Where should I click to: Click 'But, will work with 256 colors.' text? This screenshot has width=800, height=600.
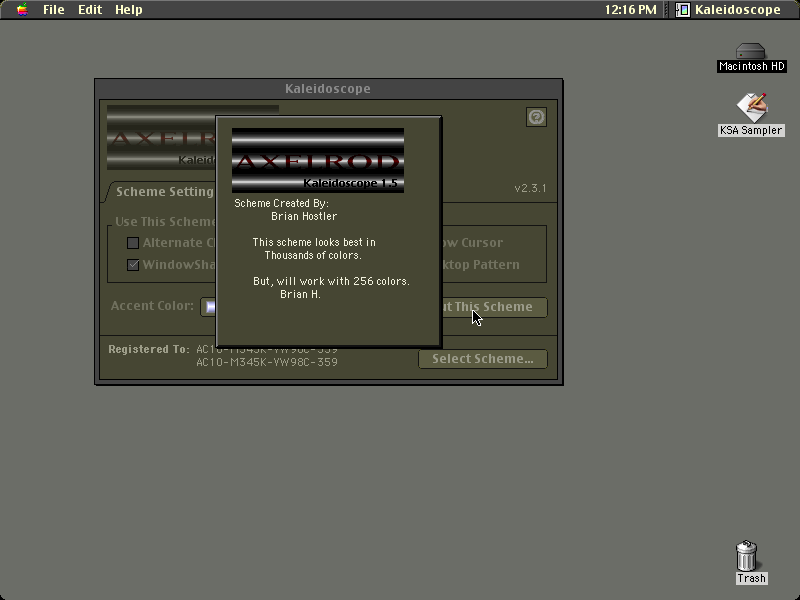(331, 281)
